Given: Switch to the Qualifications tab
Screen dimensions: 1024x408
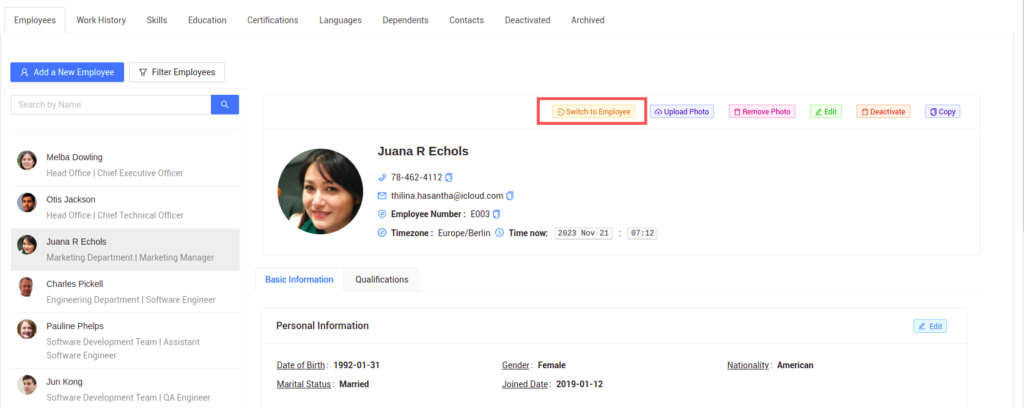Looking at the screenshot, I should point(381,279).
